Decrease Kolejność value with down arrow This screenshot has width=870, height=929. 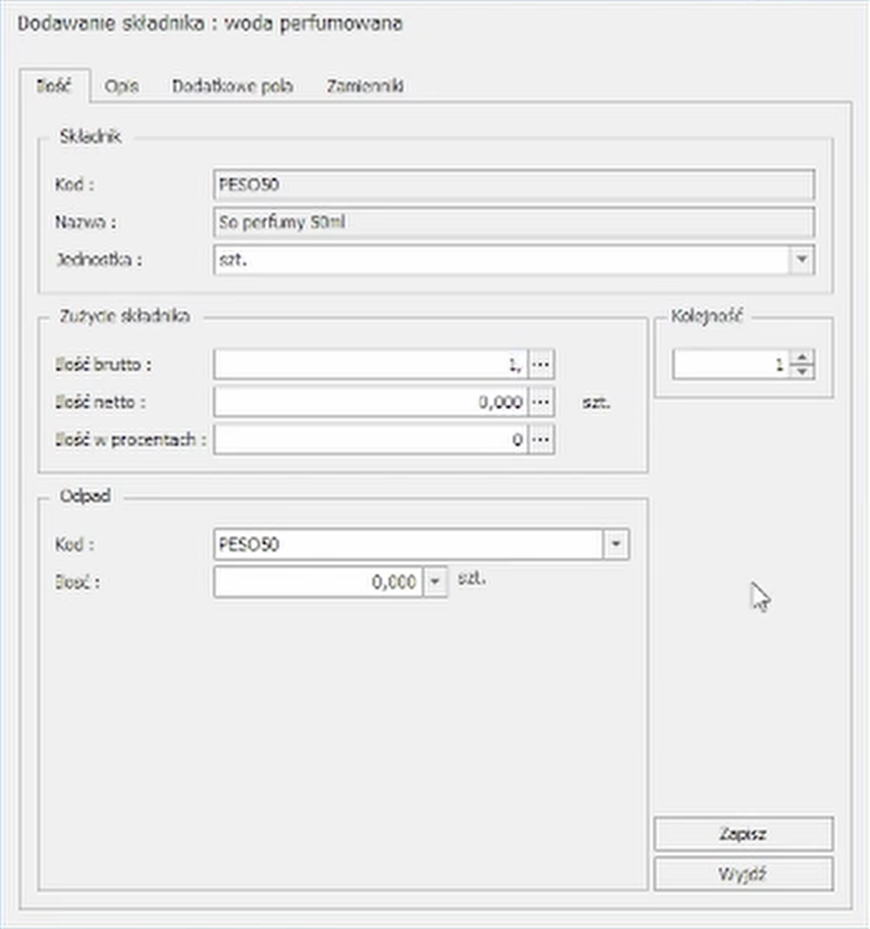(x=802, y=372)
